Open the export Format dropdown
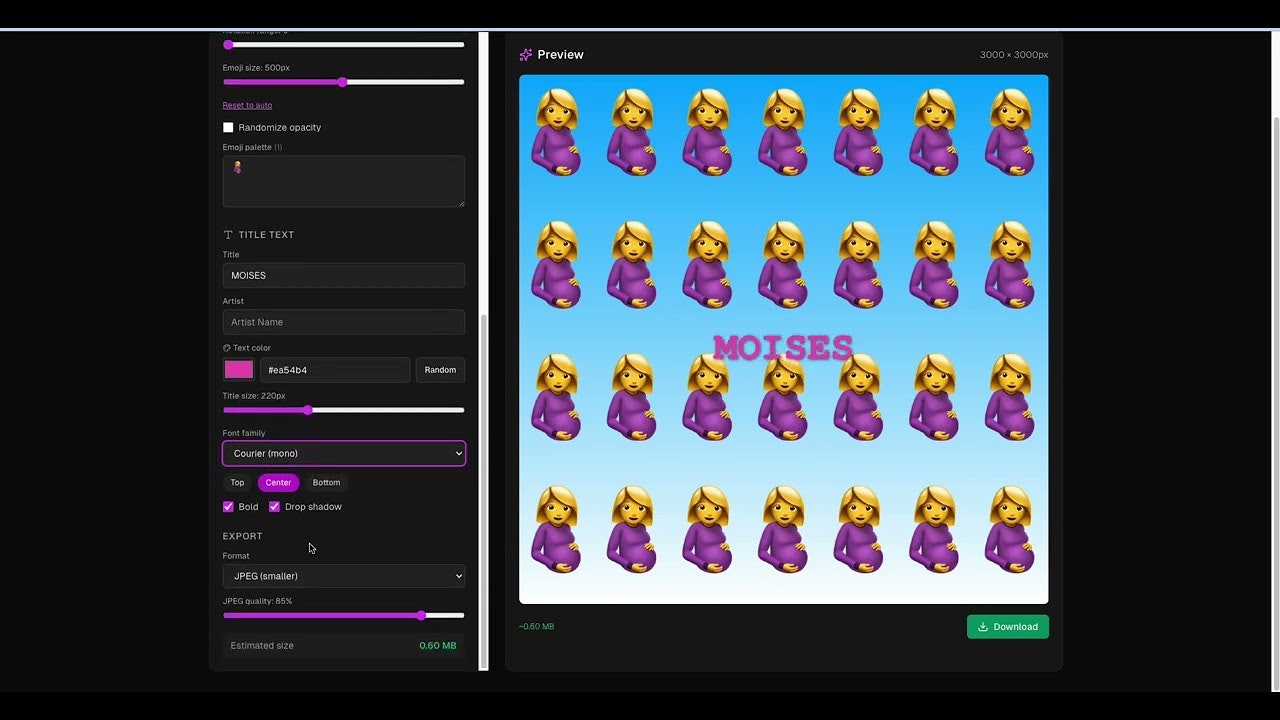This screenshot has height=720, width=1280. 344,576
